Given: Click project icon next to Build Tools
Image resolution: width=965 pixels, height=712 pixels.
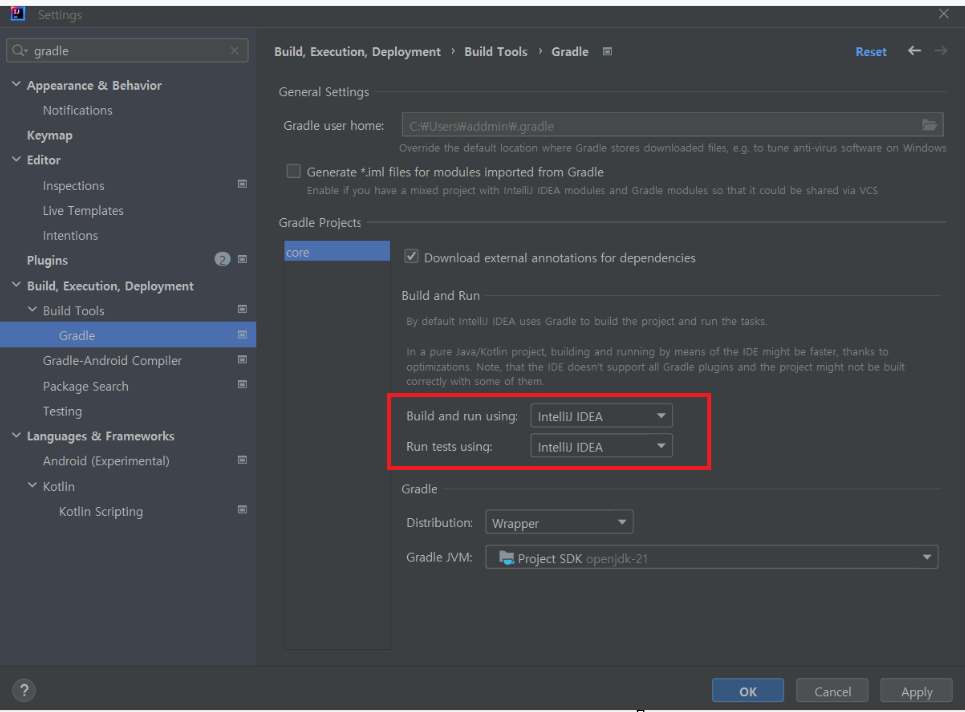Looking at the screenshot, I should (x=242, y=310).
